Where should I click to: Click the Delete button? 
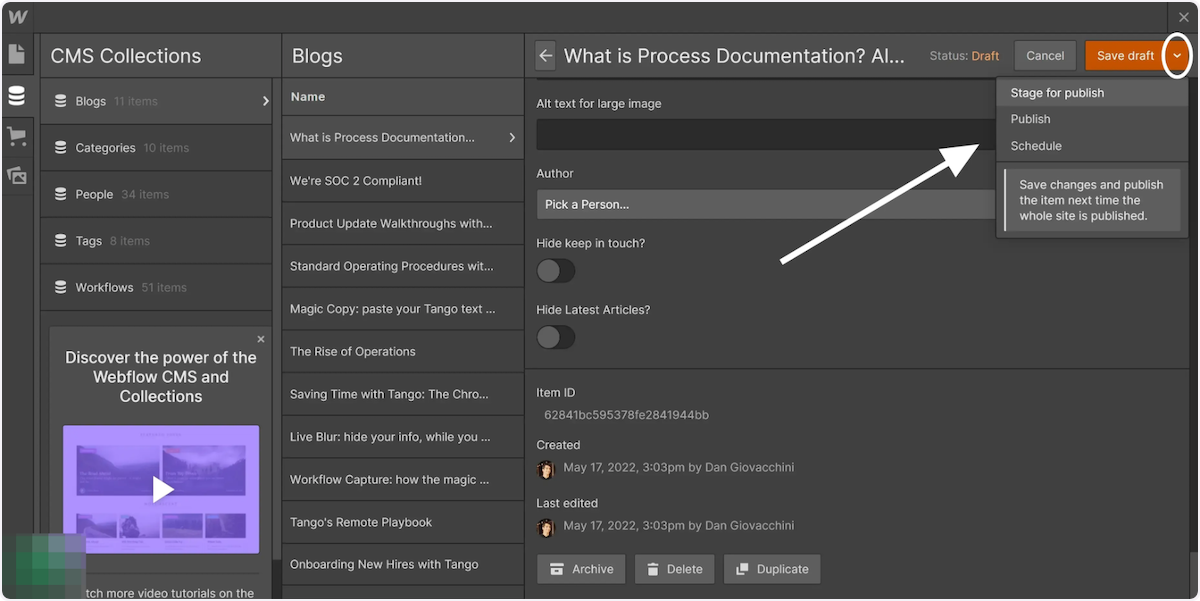[x=674, y=569]
